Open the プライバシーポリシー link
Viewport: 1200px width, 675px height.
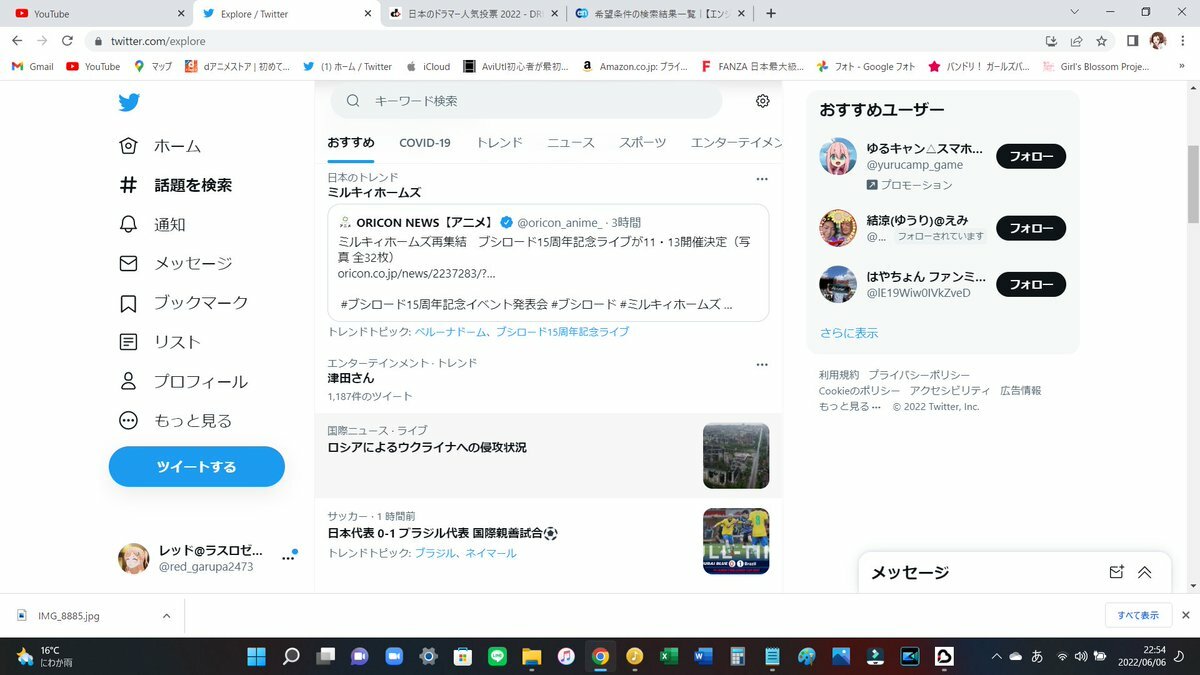click(919, 375)
